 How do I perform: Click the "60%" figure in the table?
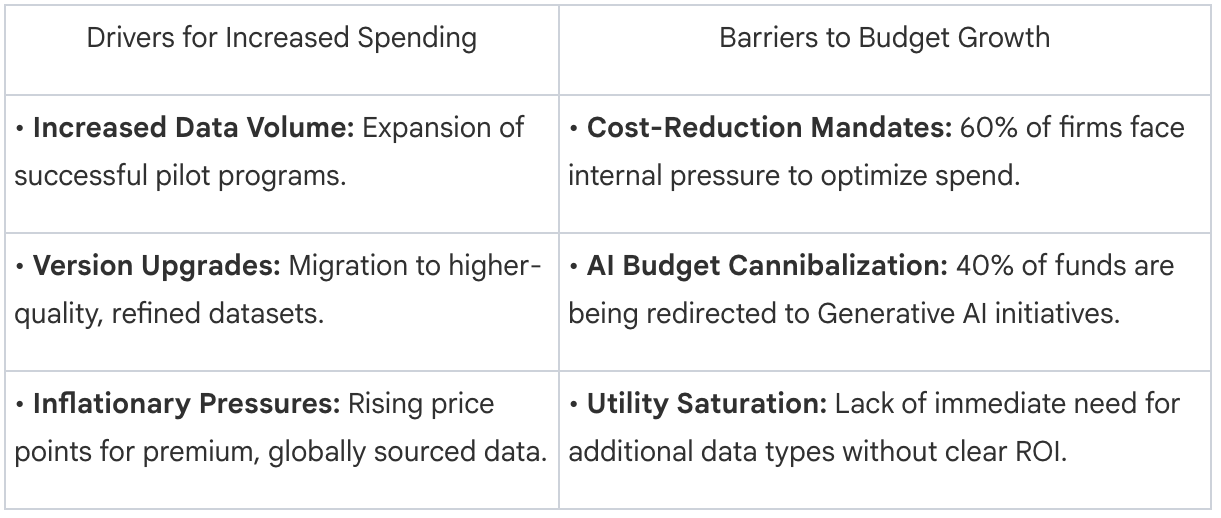(x=980, y=128)
